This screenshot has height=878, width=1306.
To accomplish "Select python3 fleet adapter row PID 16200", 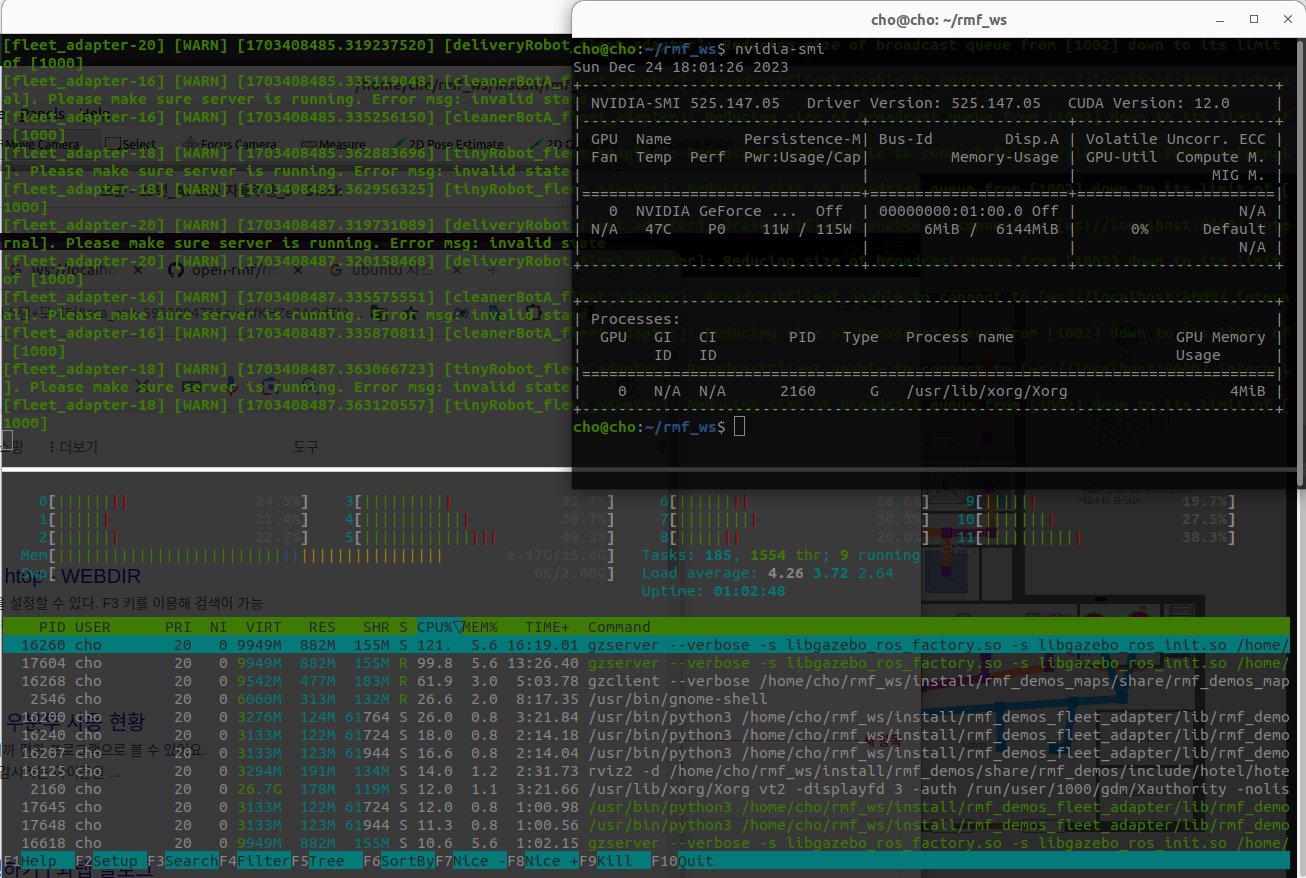I will click(646, 717).
